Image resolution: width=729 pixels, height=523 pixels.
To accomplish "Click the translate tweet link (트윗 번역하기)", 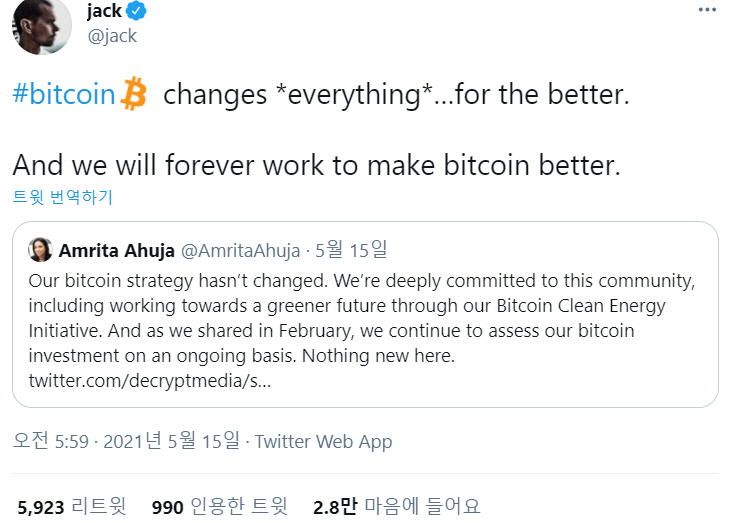I will 62,196.
